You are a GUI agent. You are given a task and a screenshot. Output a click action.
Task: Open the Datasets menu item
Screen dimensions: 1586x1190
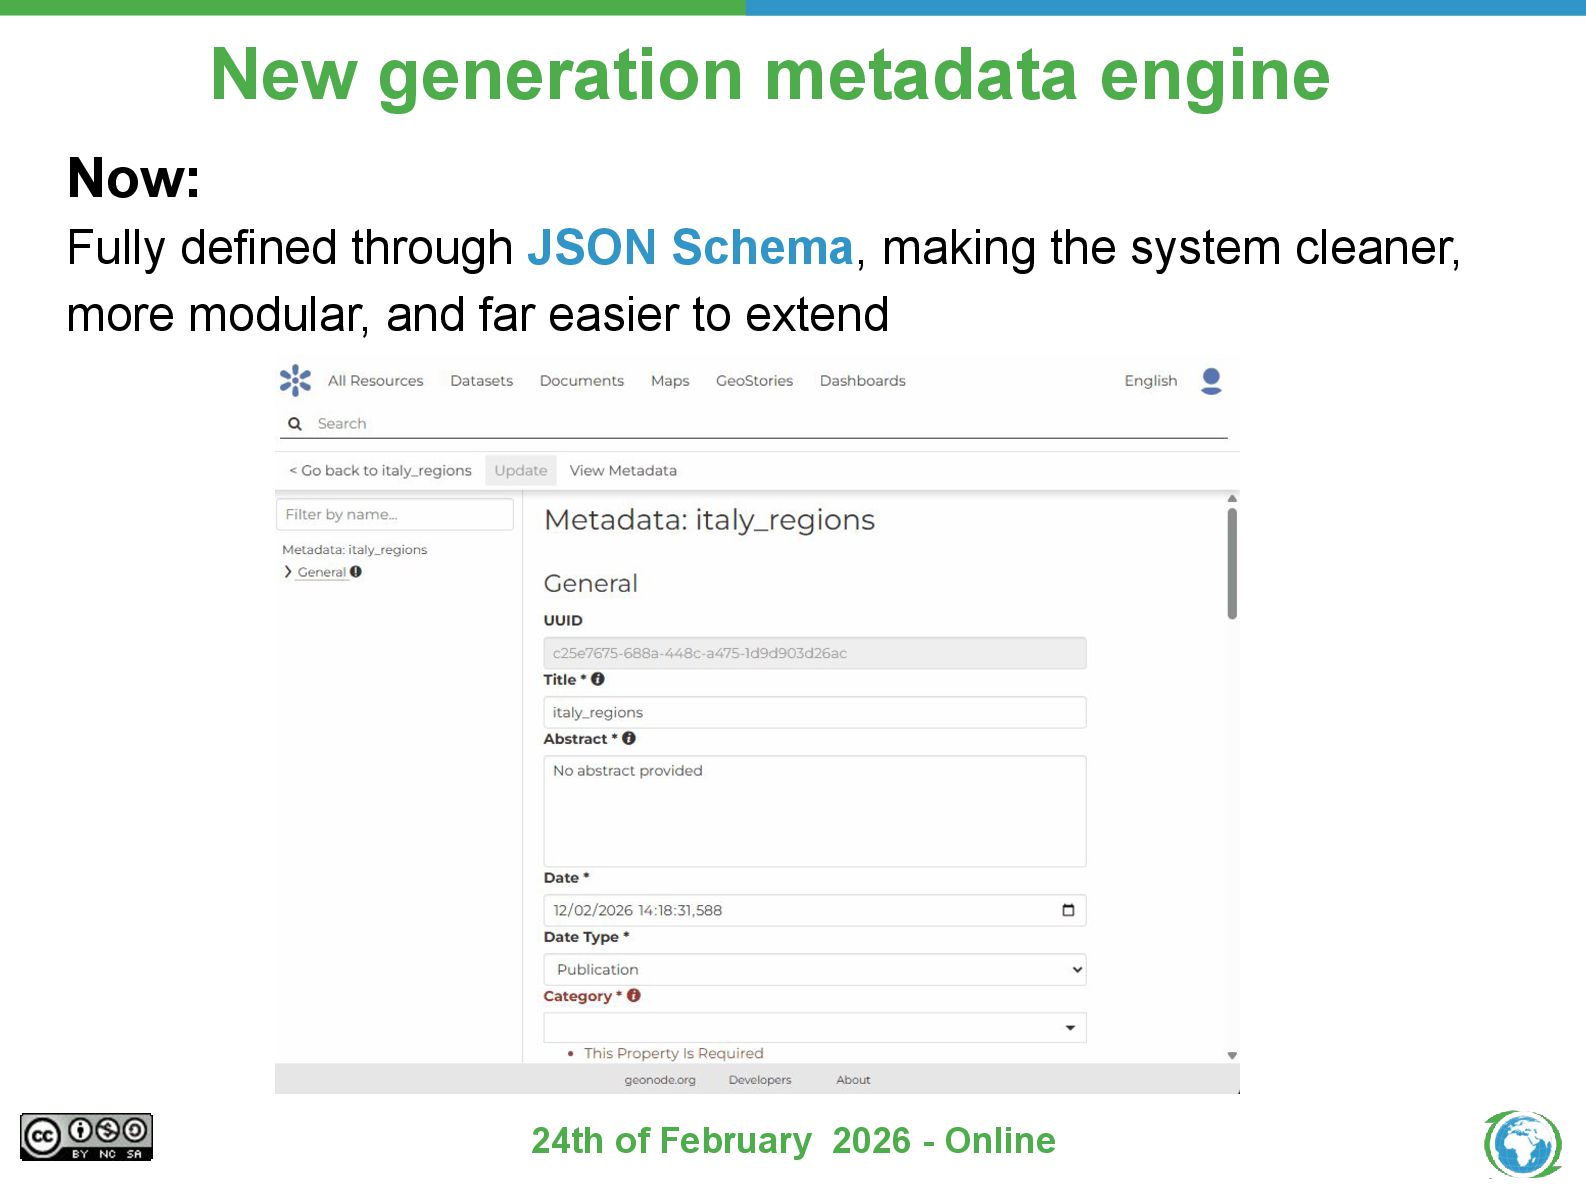point(481,381)
